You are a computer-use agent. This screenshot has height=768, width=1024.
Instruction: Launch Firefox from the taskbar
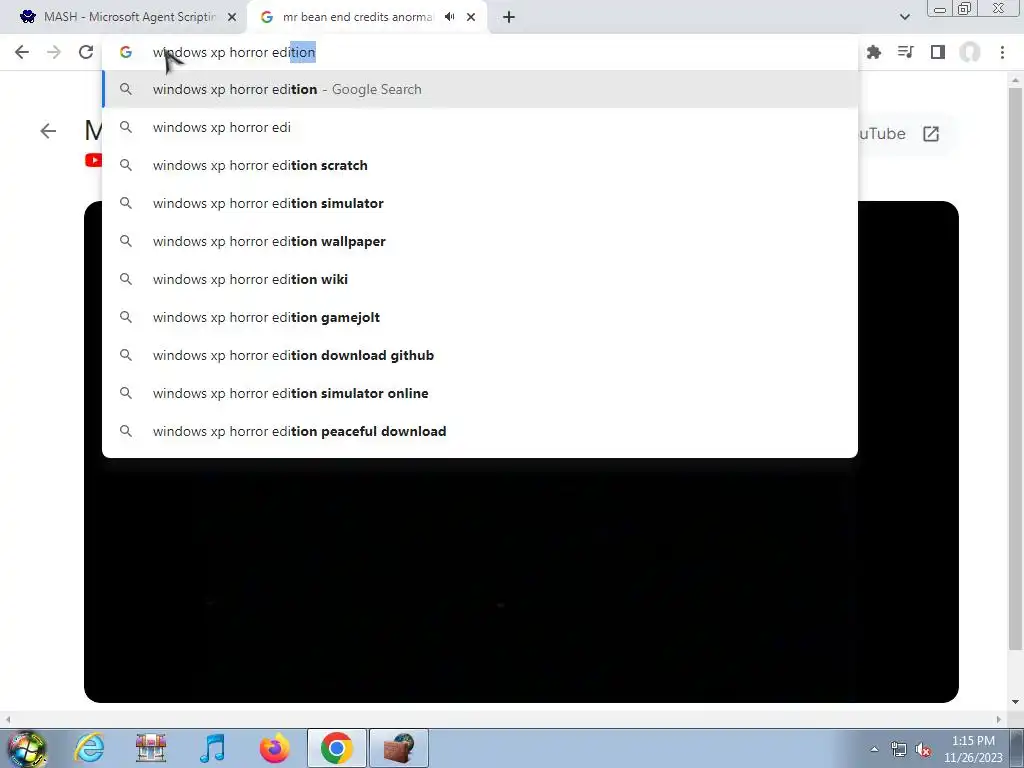point(274,748)
